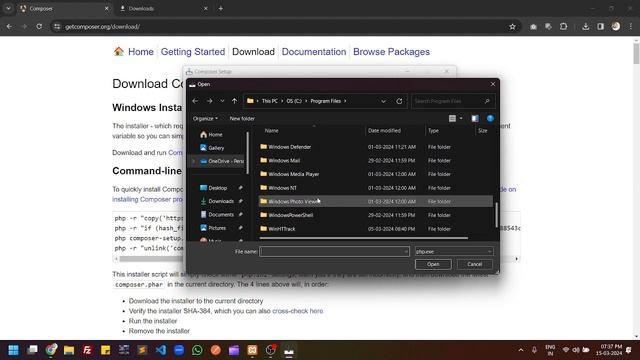Select the Windows Mail folder
The height and width of the screenshot is (360, 640).
(x=376, y=160)
